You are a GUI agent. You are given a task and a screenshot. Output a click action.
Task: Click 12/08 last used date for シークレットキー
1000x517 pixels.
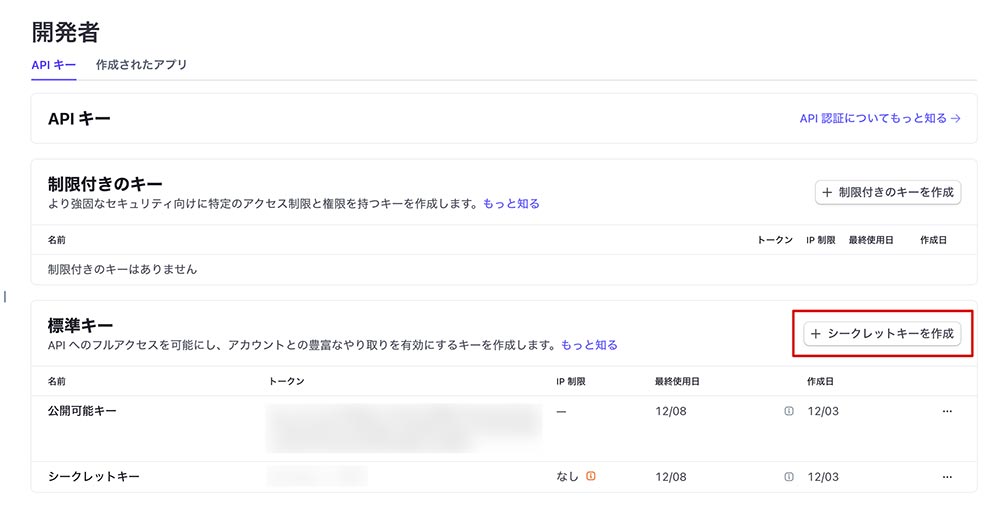tap(671, 477)
